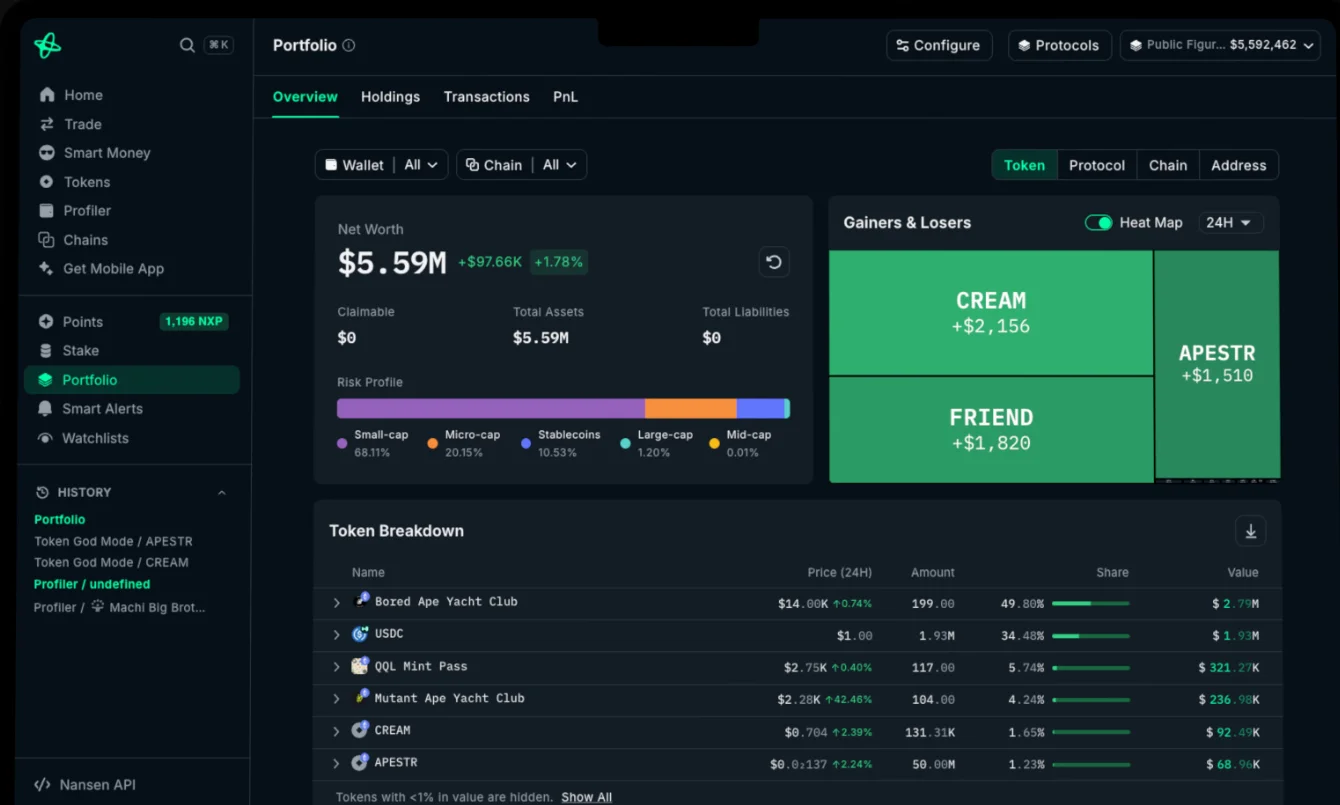1340x805 pixels.
Task: Switch to the PnL tab
Action: coord(566,97)
